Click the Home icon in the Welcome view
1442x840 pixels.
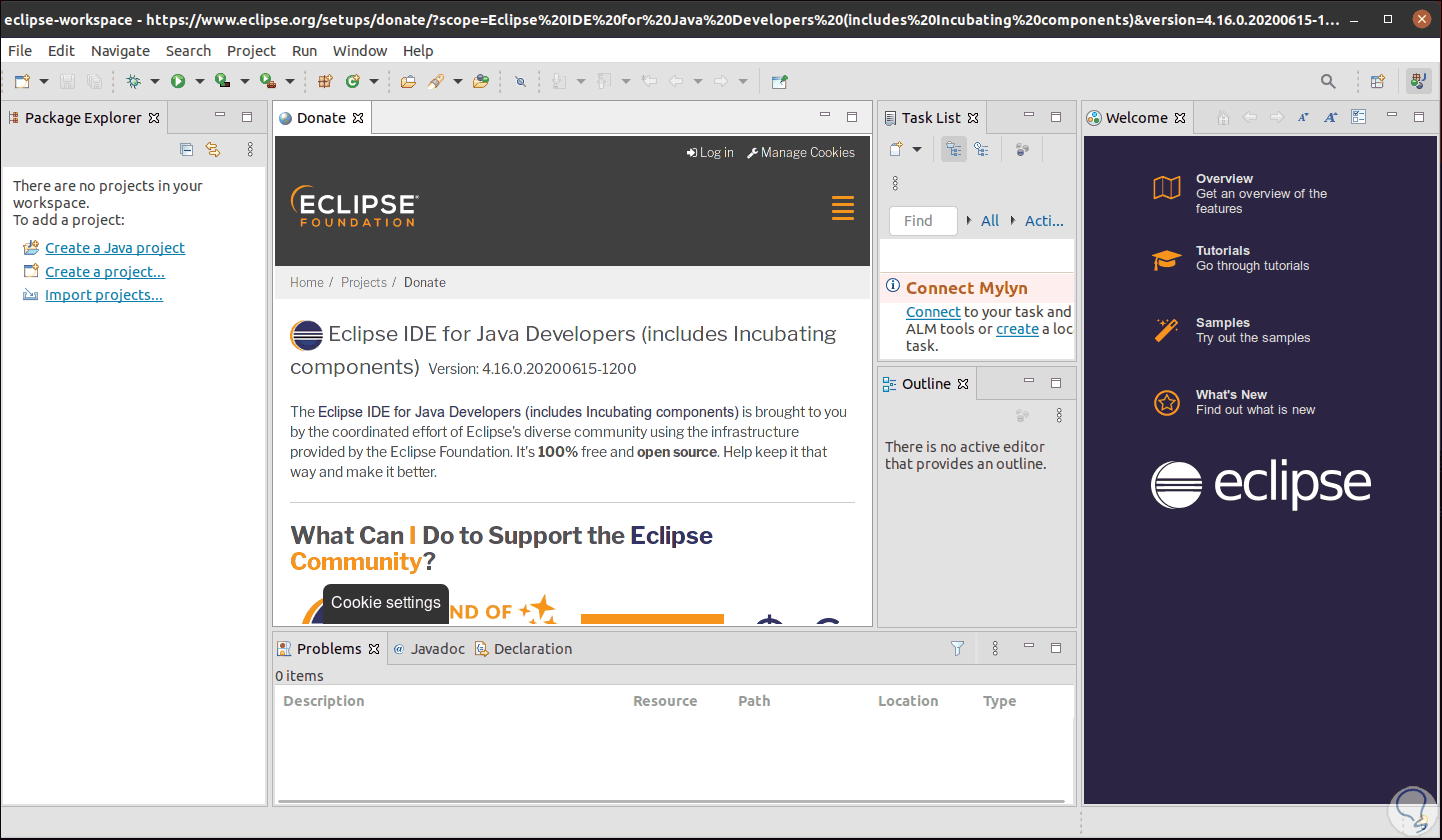click(x=1222, y=117)
